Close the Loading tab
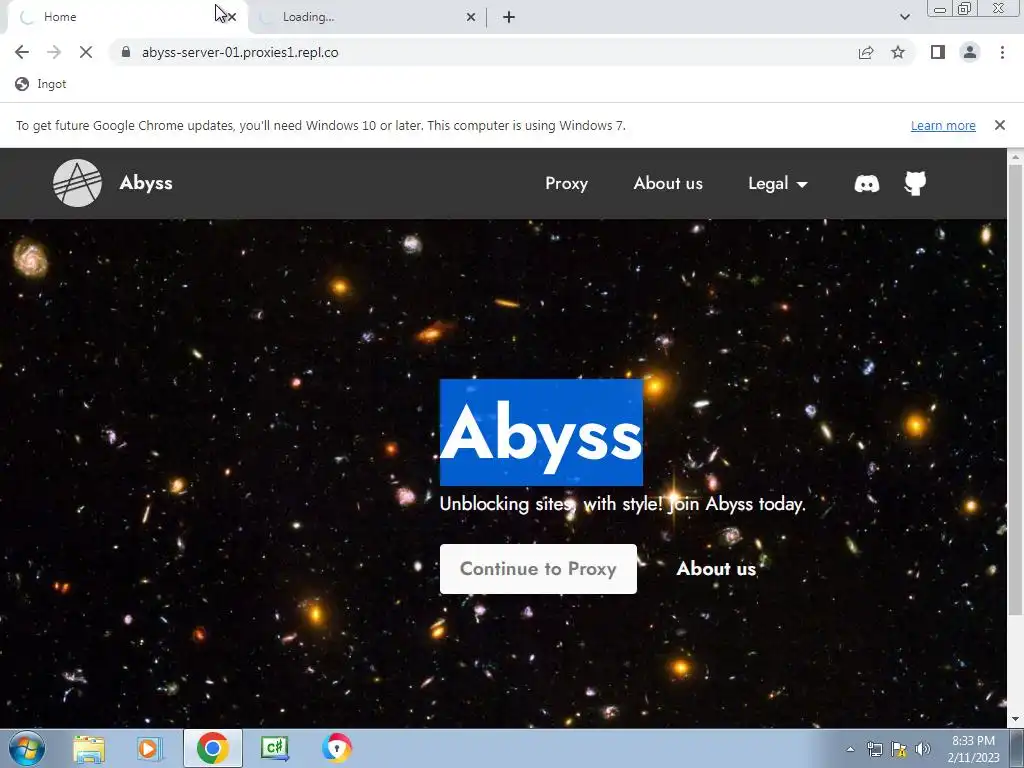 coord(471,17)
